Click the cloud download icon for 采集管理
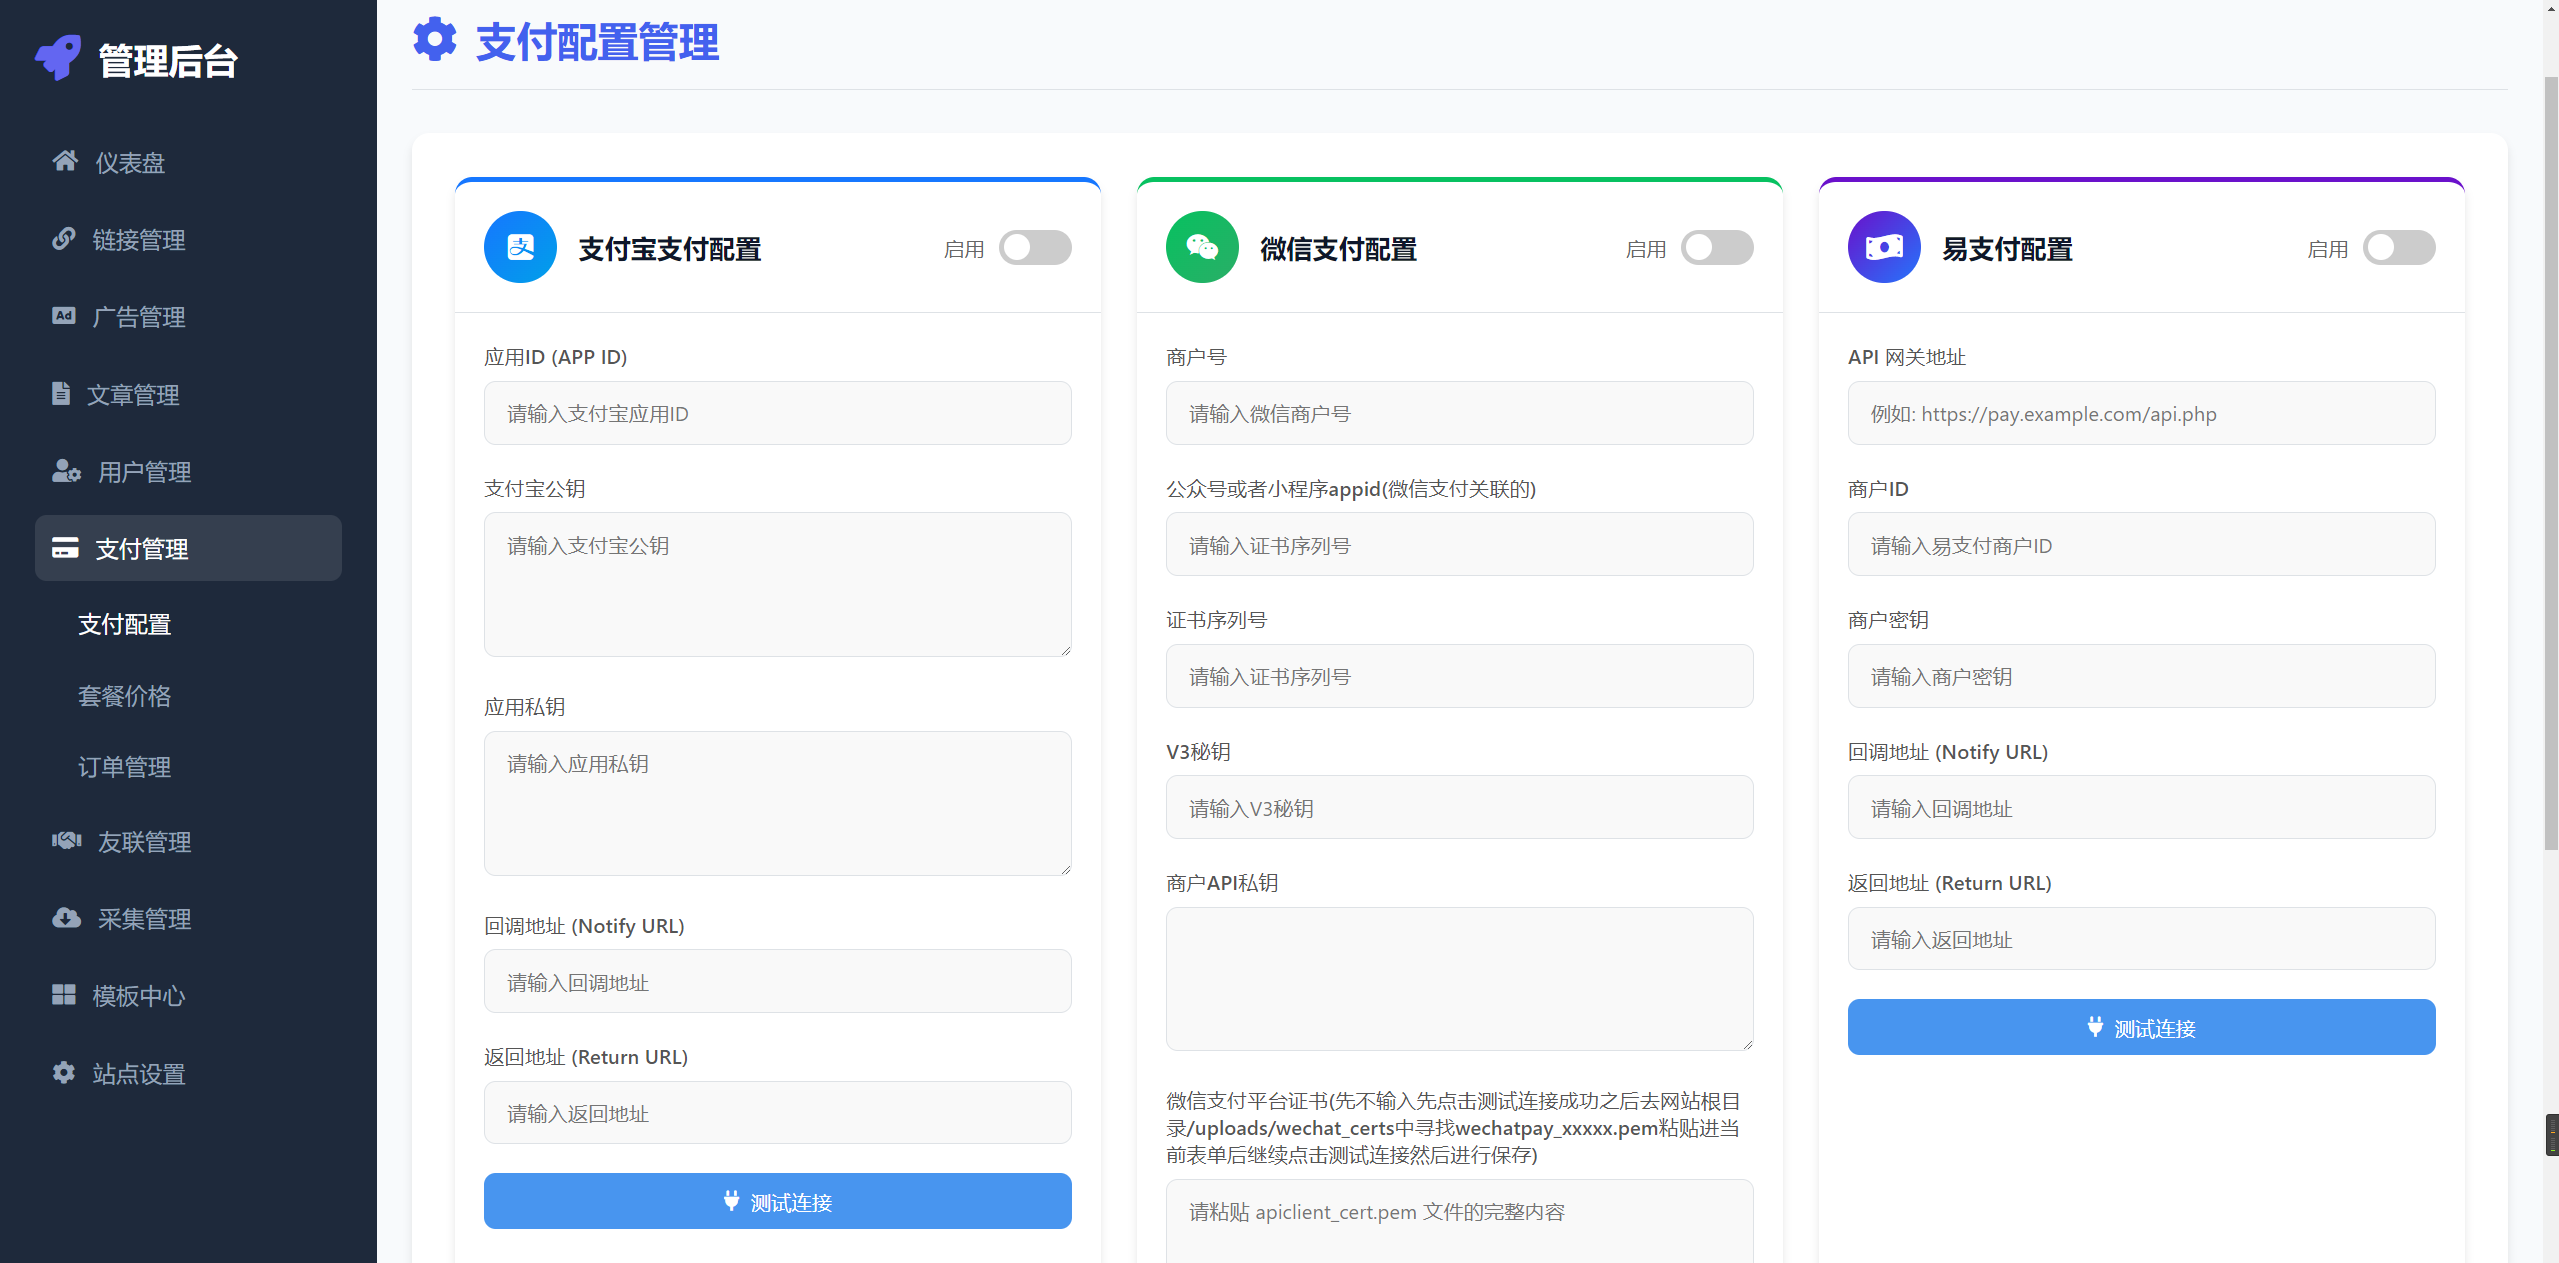 (x=67, y=918)
